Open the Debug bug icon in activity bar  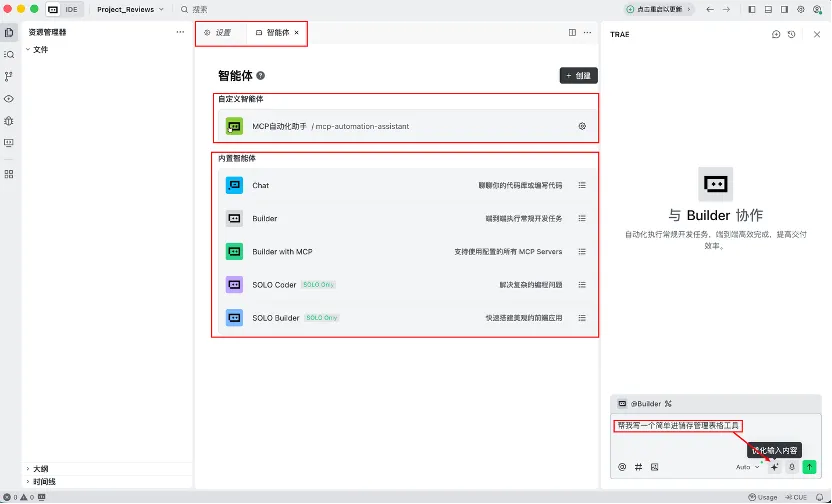pyautogui.click(x=9, y=121)
